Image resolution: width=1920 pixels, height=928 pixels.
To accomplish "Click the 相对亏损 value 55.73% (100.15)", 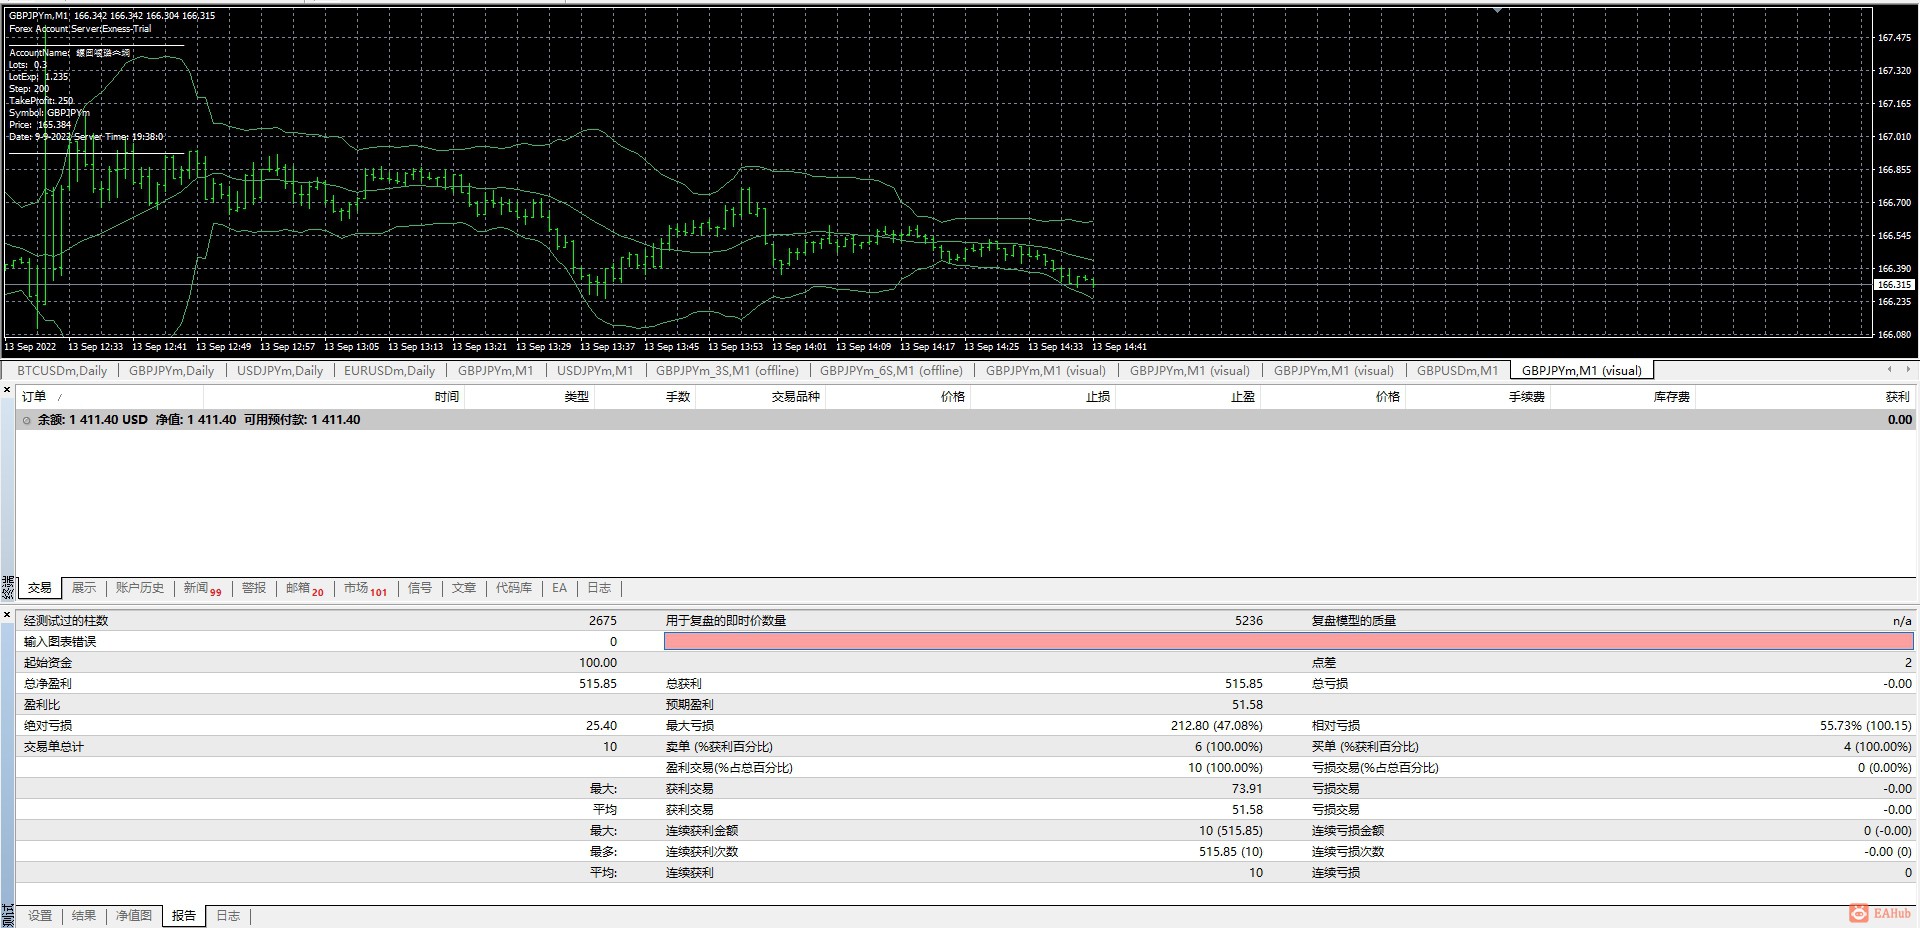I will tap(1865, 726).
